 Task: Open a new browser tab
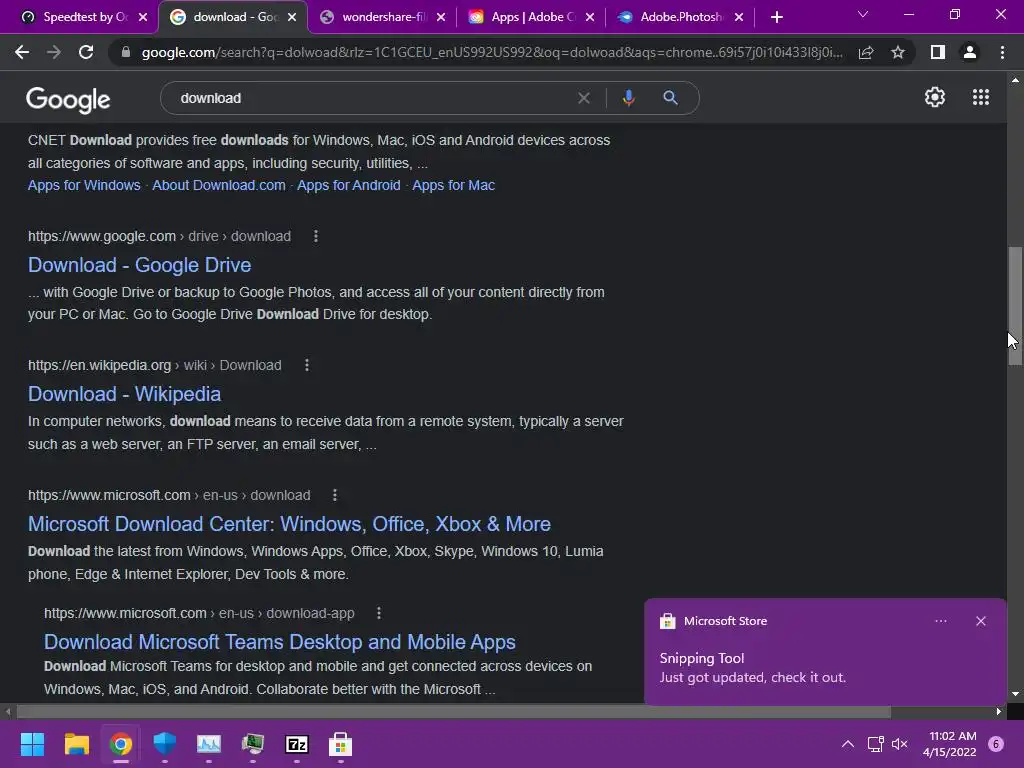point(776,17)
